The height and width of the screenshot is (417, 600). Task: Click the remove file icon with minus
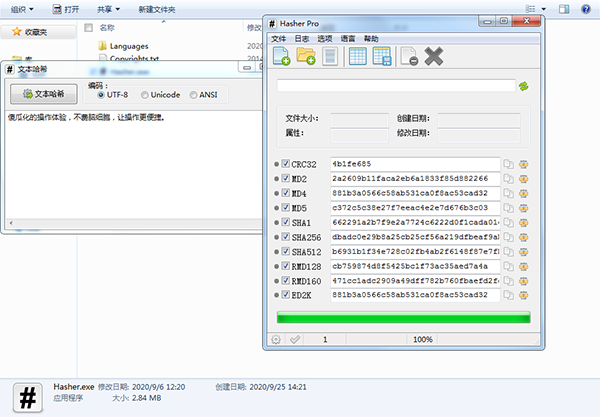409,58
